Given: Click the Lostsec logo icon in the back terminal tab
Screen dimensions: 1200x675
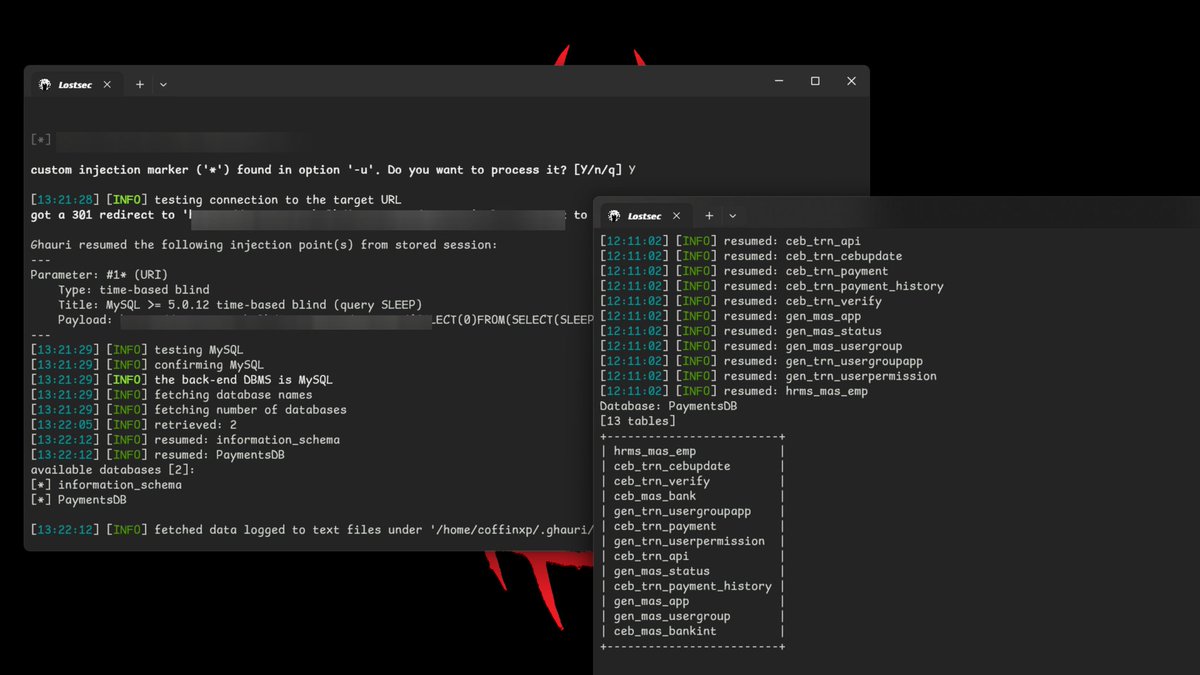Looking at the screenshot, I should [x=44, y=85].
